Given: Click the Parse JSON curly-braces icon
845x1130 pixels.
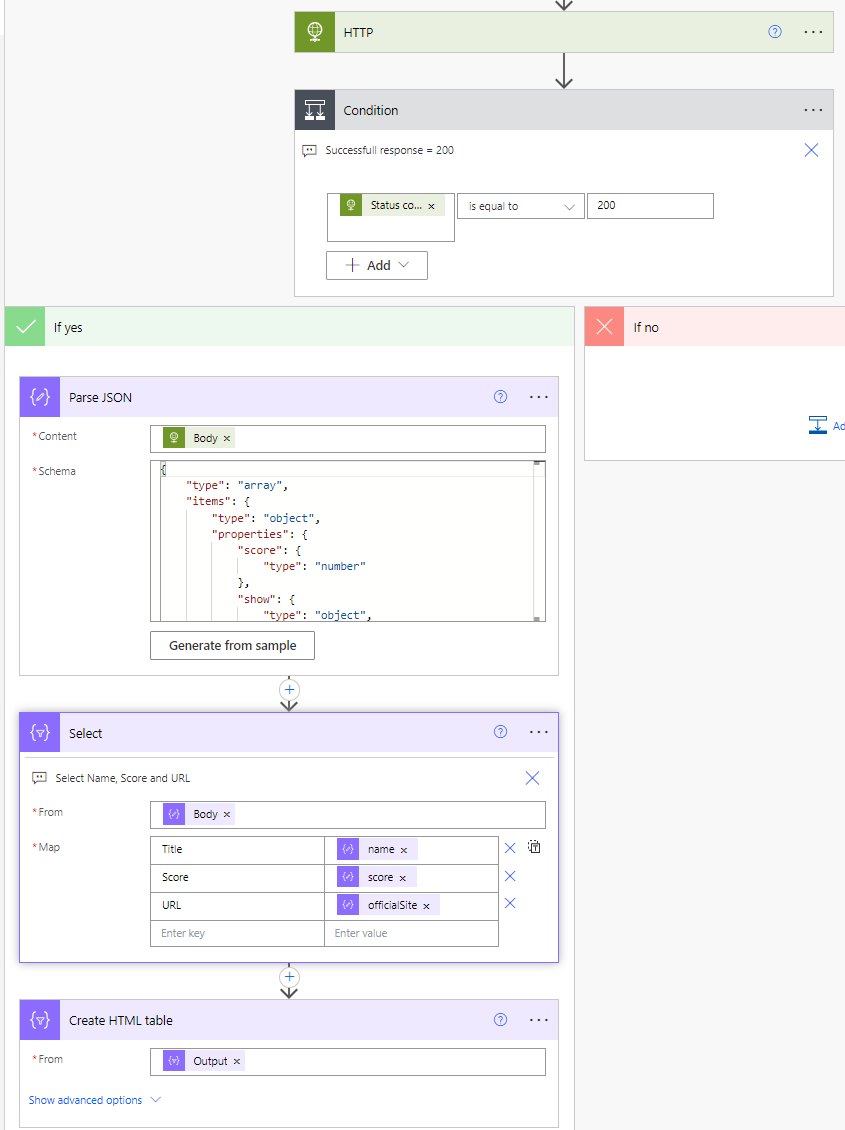Looking at the screenshot, I should click(x=39, y=397).
